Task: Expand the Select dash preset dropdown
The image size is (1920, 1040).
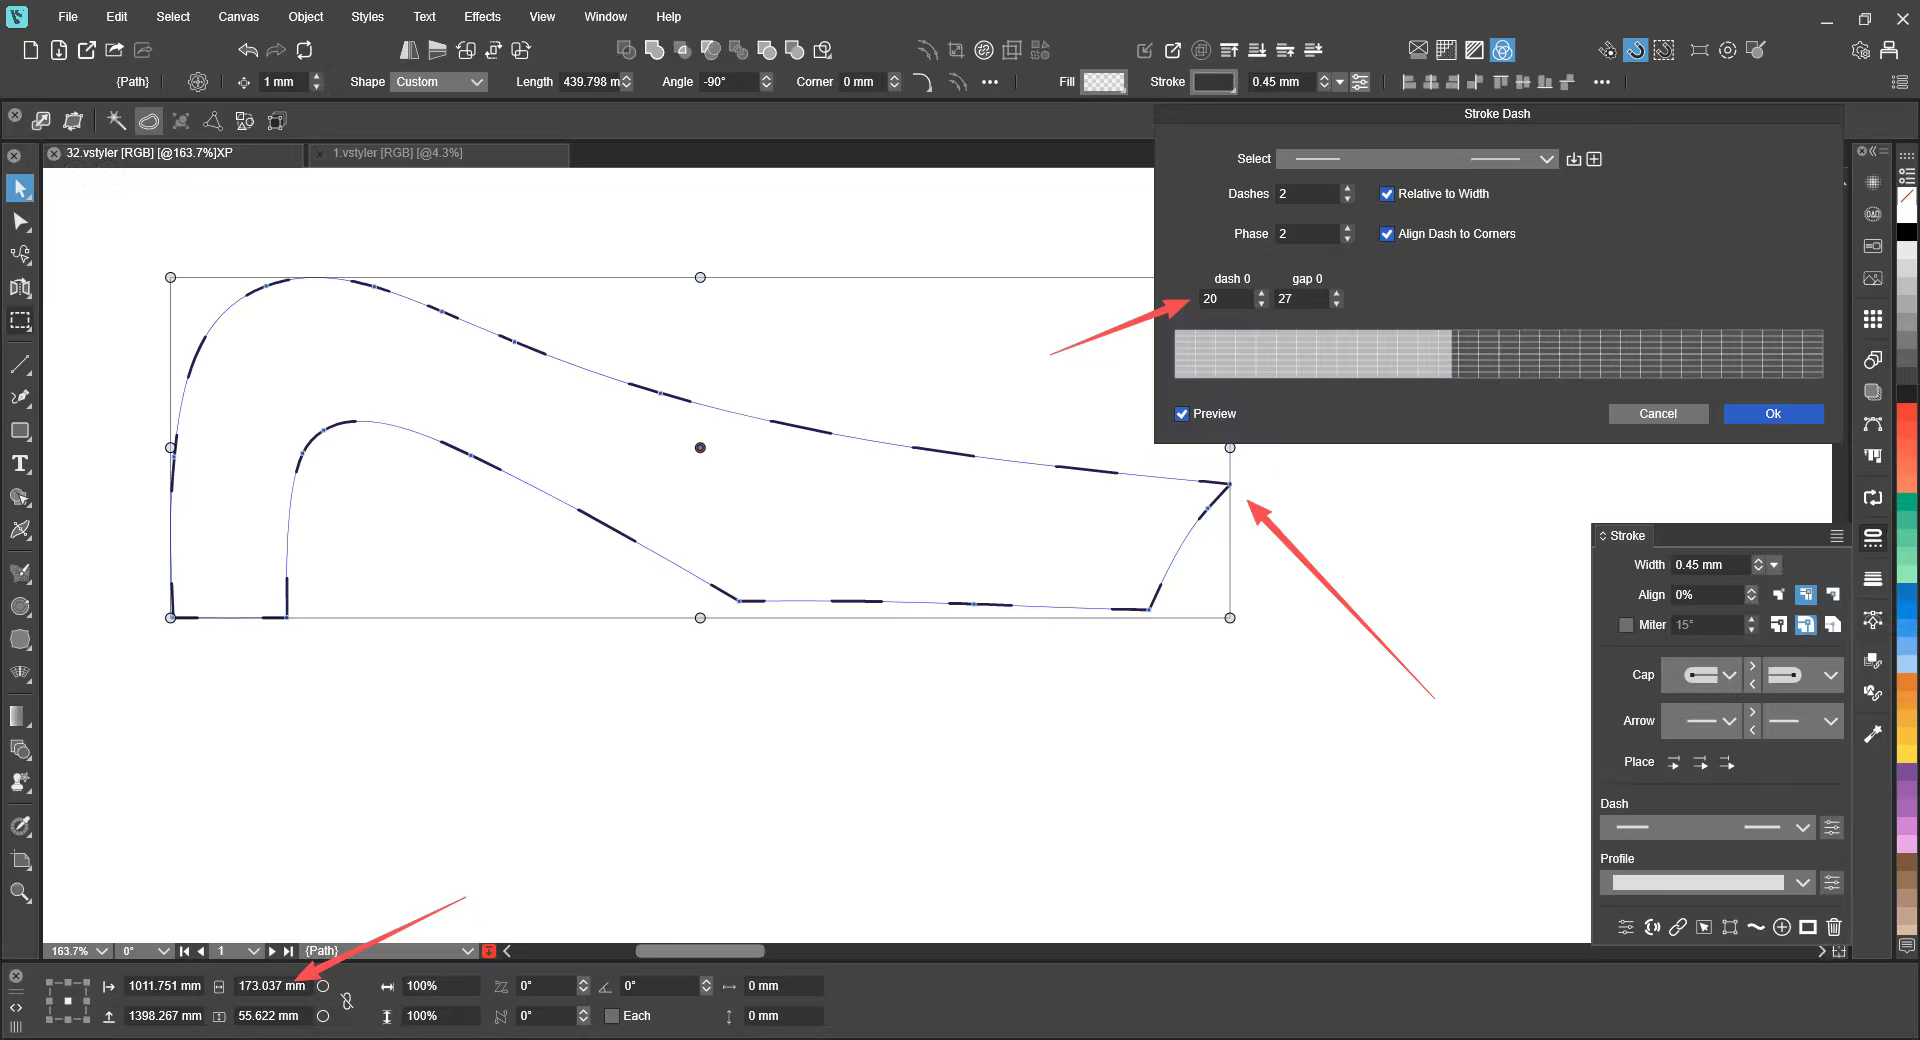Action: pos(1417,159)
